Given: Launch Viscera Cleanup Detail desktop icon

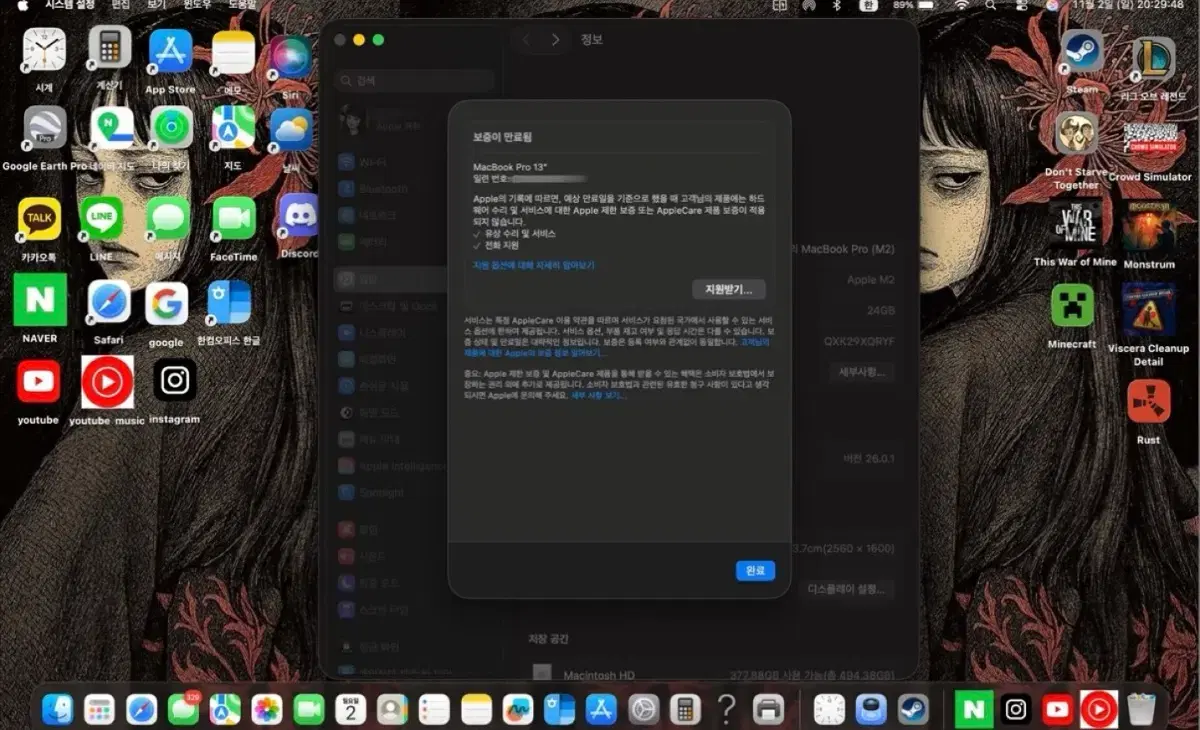Looking at the screenshot, I should click(1148, 311).
